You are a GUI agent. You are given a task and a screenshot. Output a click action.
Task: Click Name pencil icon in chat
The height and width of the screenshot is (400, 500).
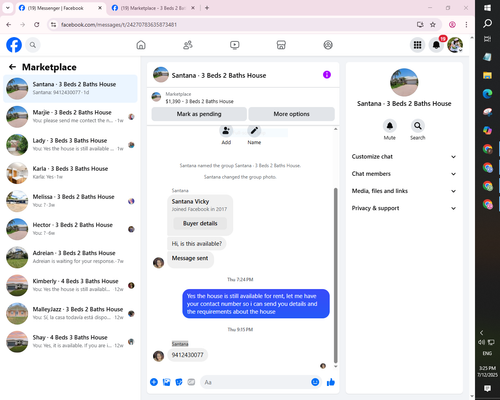tap(254, 131)
